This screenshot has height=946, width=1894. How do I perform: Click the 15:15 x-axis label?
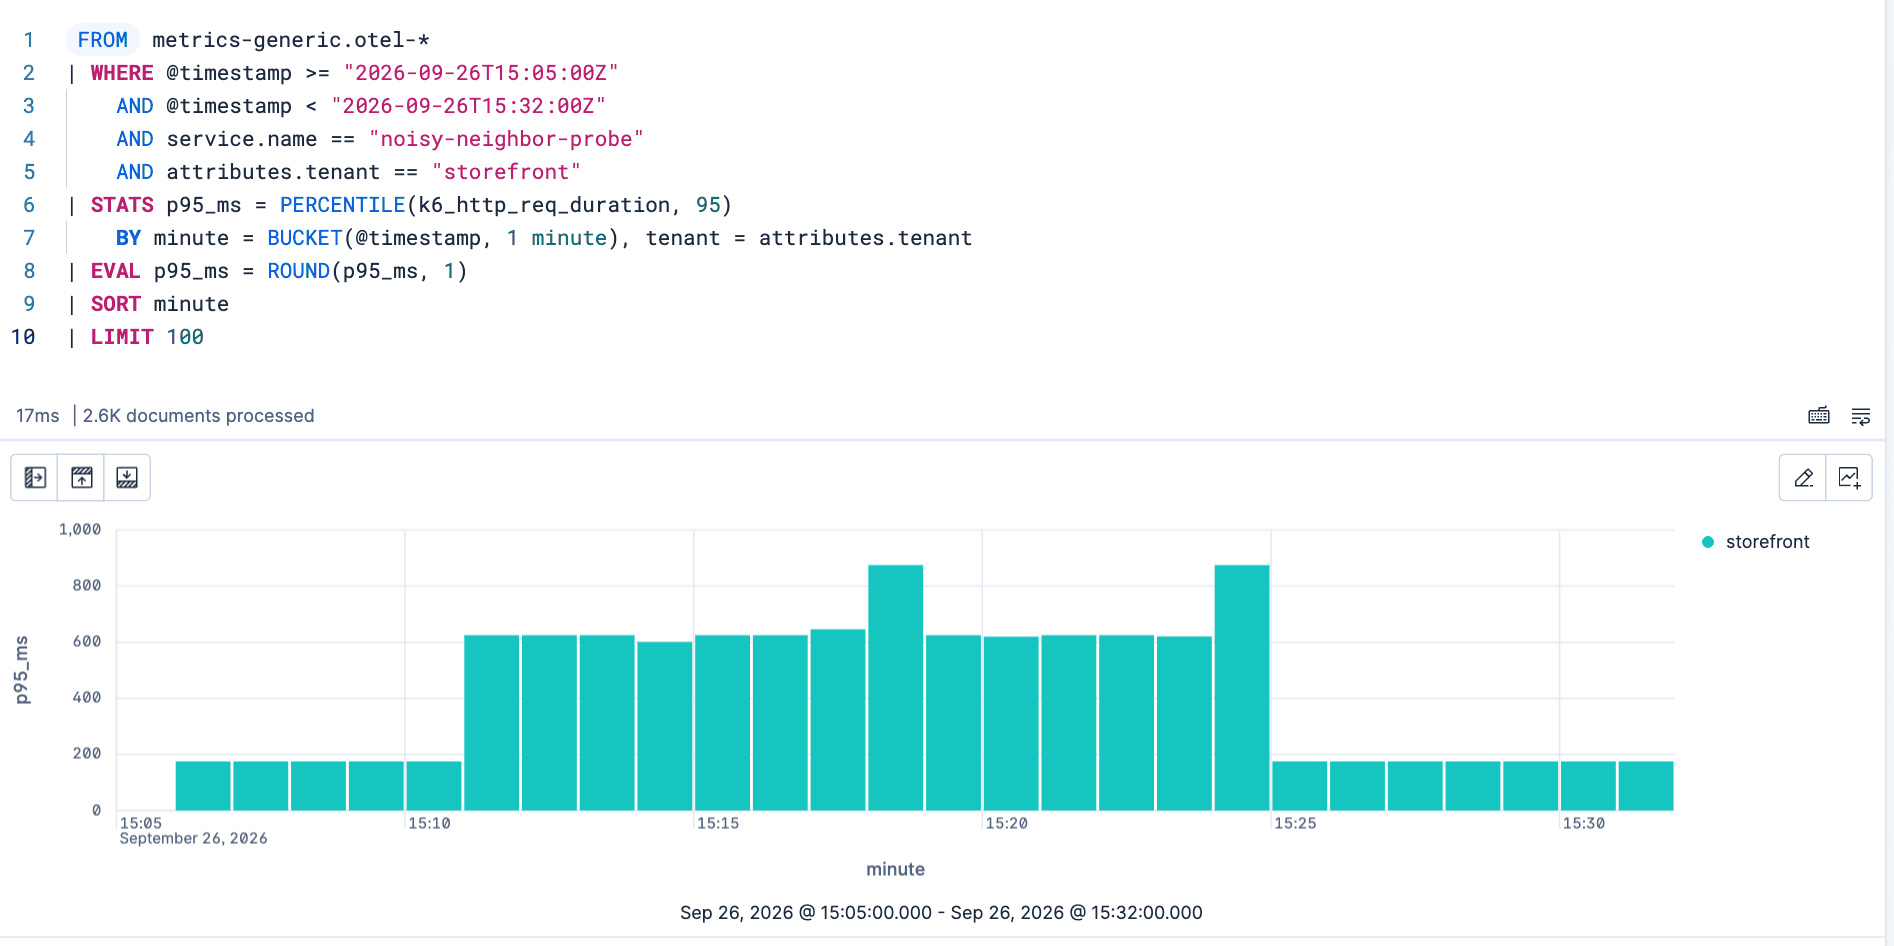pos(718,823)
